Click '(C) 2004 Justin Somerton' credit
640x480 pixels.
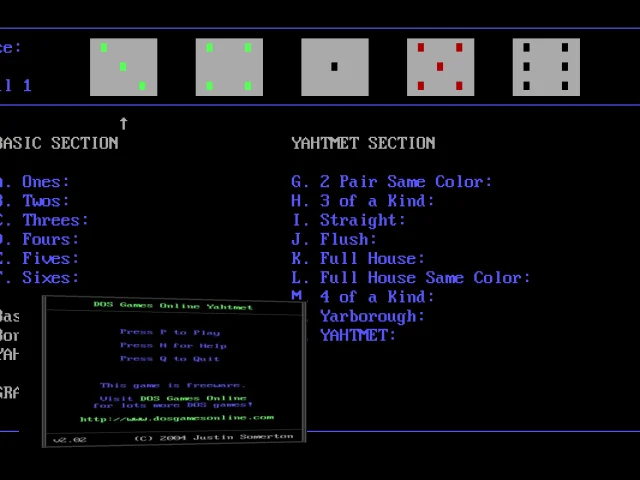pos(213,437)
